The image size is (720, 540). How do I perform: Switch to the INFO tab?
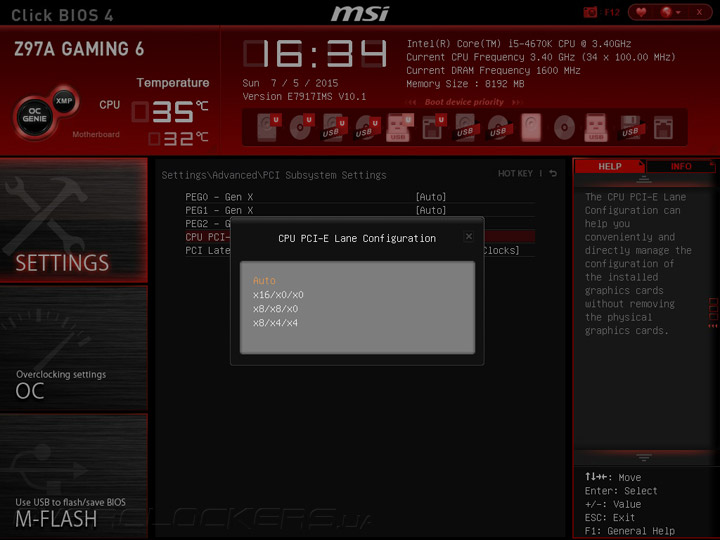[x=681, y=166]
